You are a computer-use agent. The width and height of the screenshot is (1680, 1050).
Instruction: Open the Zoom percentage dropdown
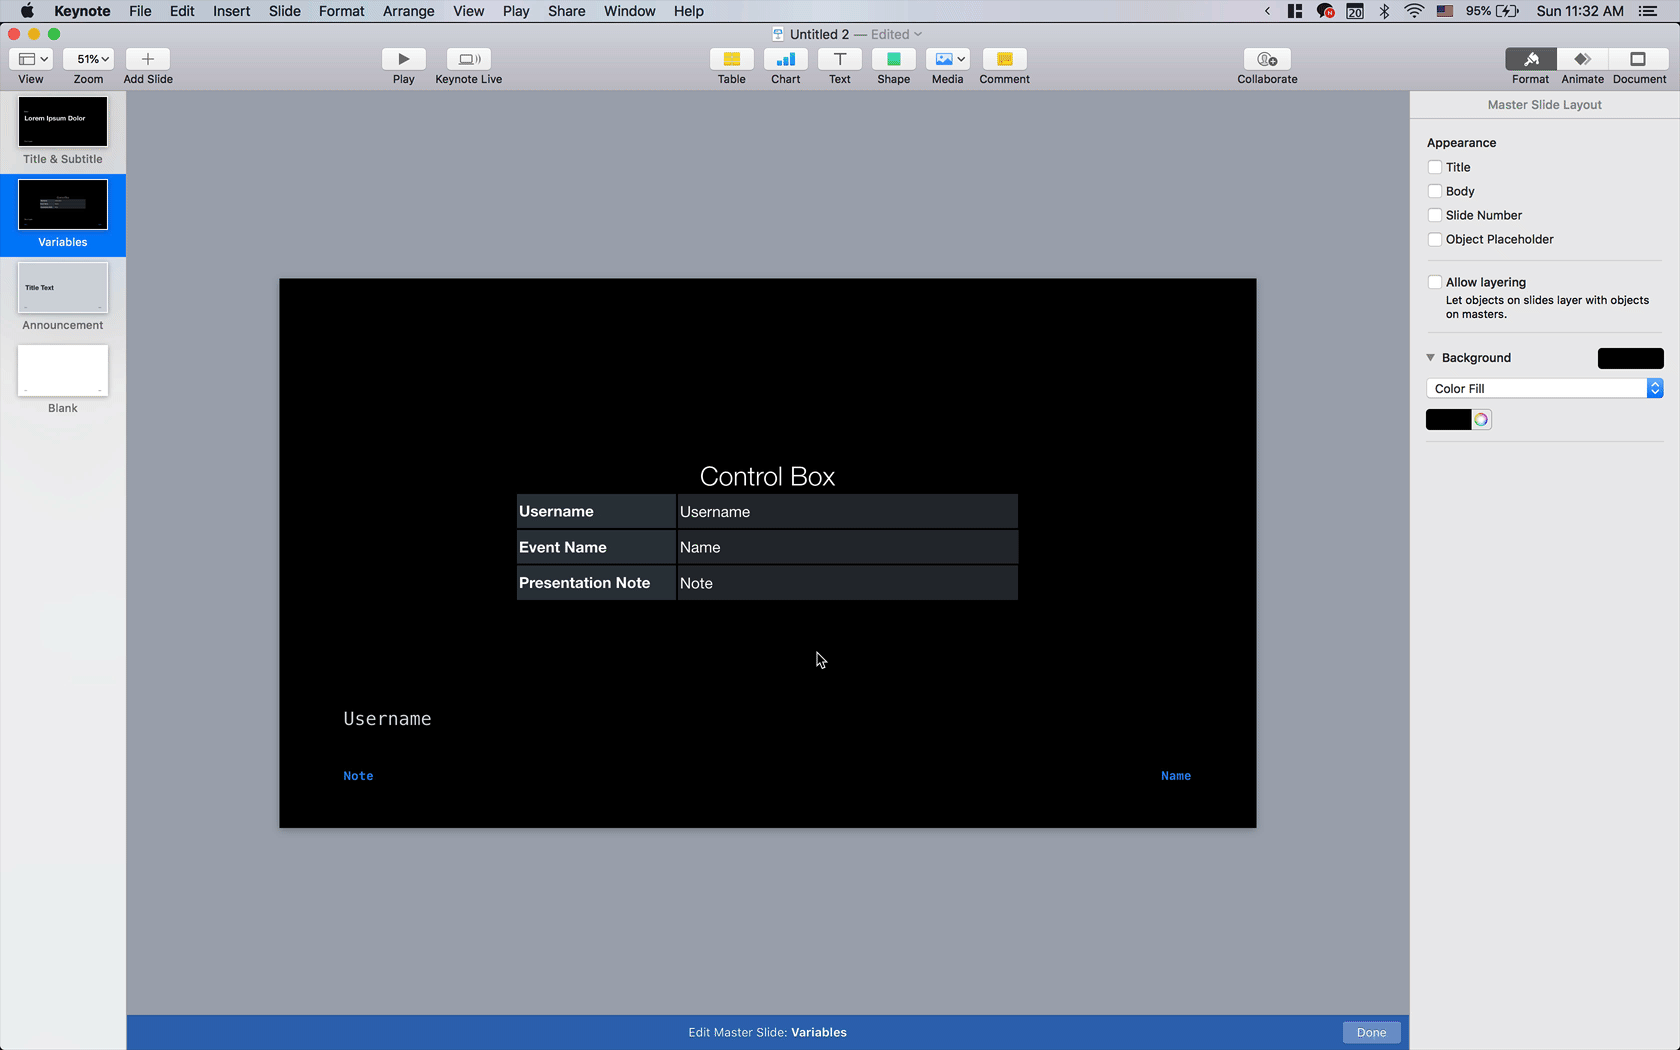(88, 59)
